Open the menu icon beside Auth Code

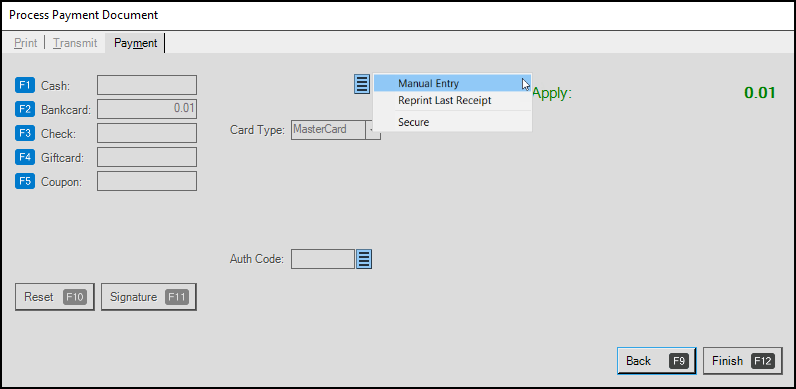click(x=364, y=259)
